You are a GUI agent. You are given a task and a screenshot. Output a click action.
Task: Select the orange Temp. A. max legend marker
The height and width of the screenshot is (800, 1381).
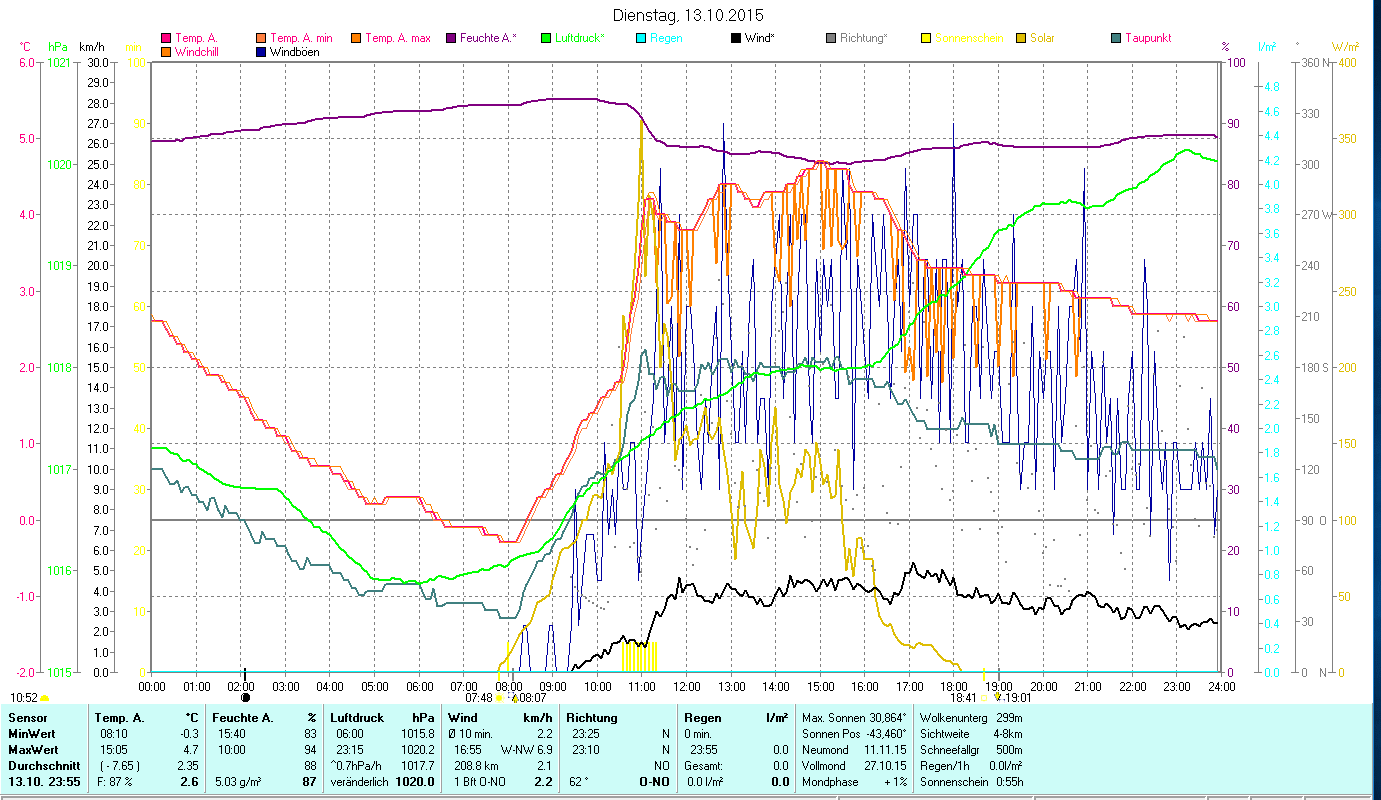click(x=355, y=39)
